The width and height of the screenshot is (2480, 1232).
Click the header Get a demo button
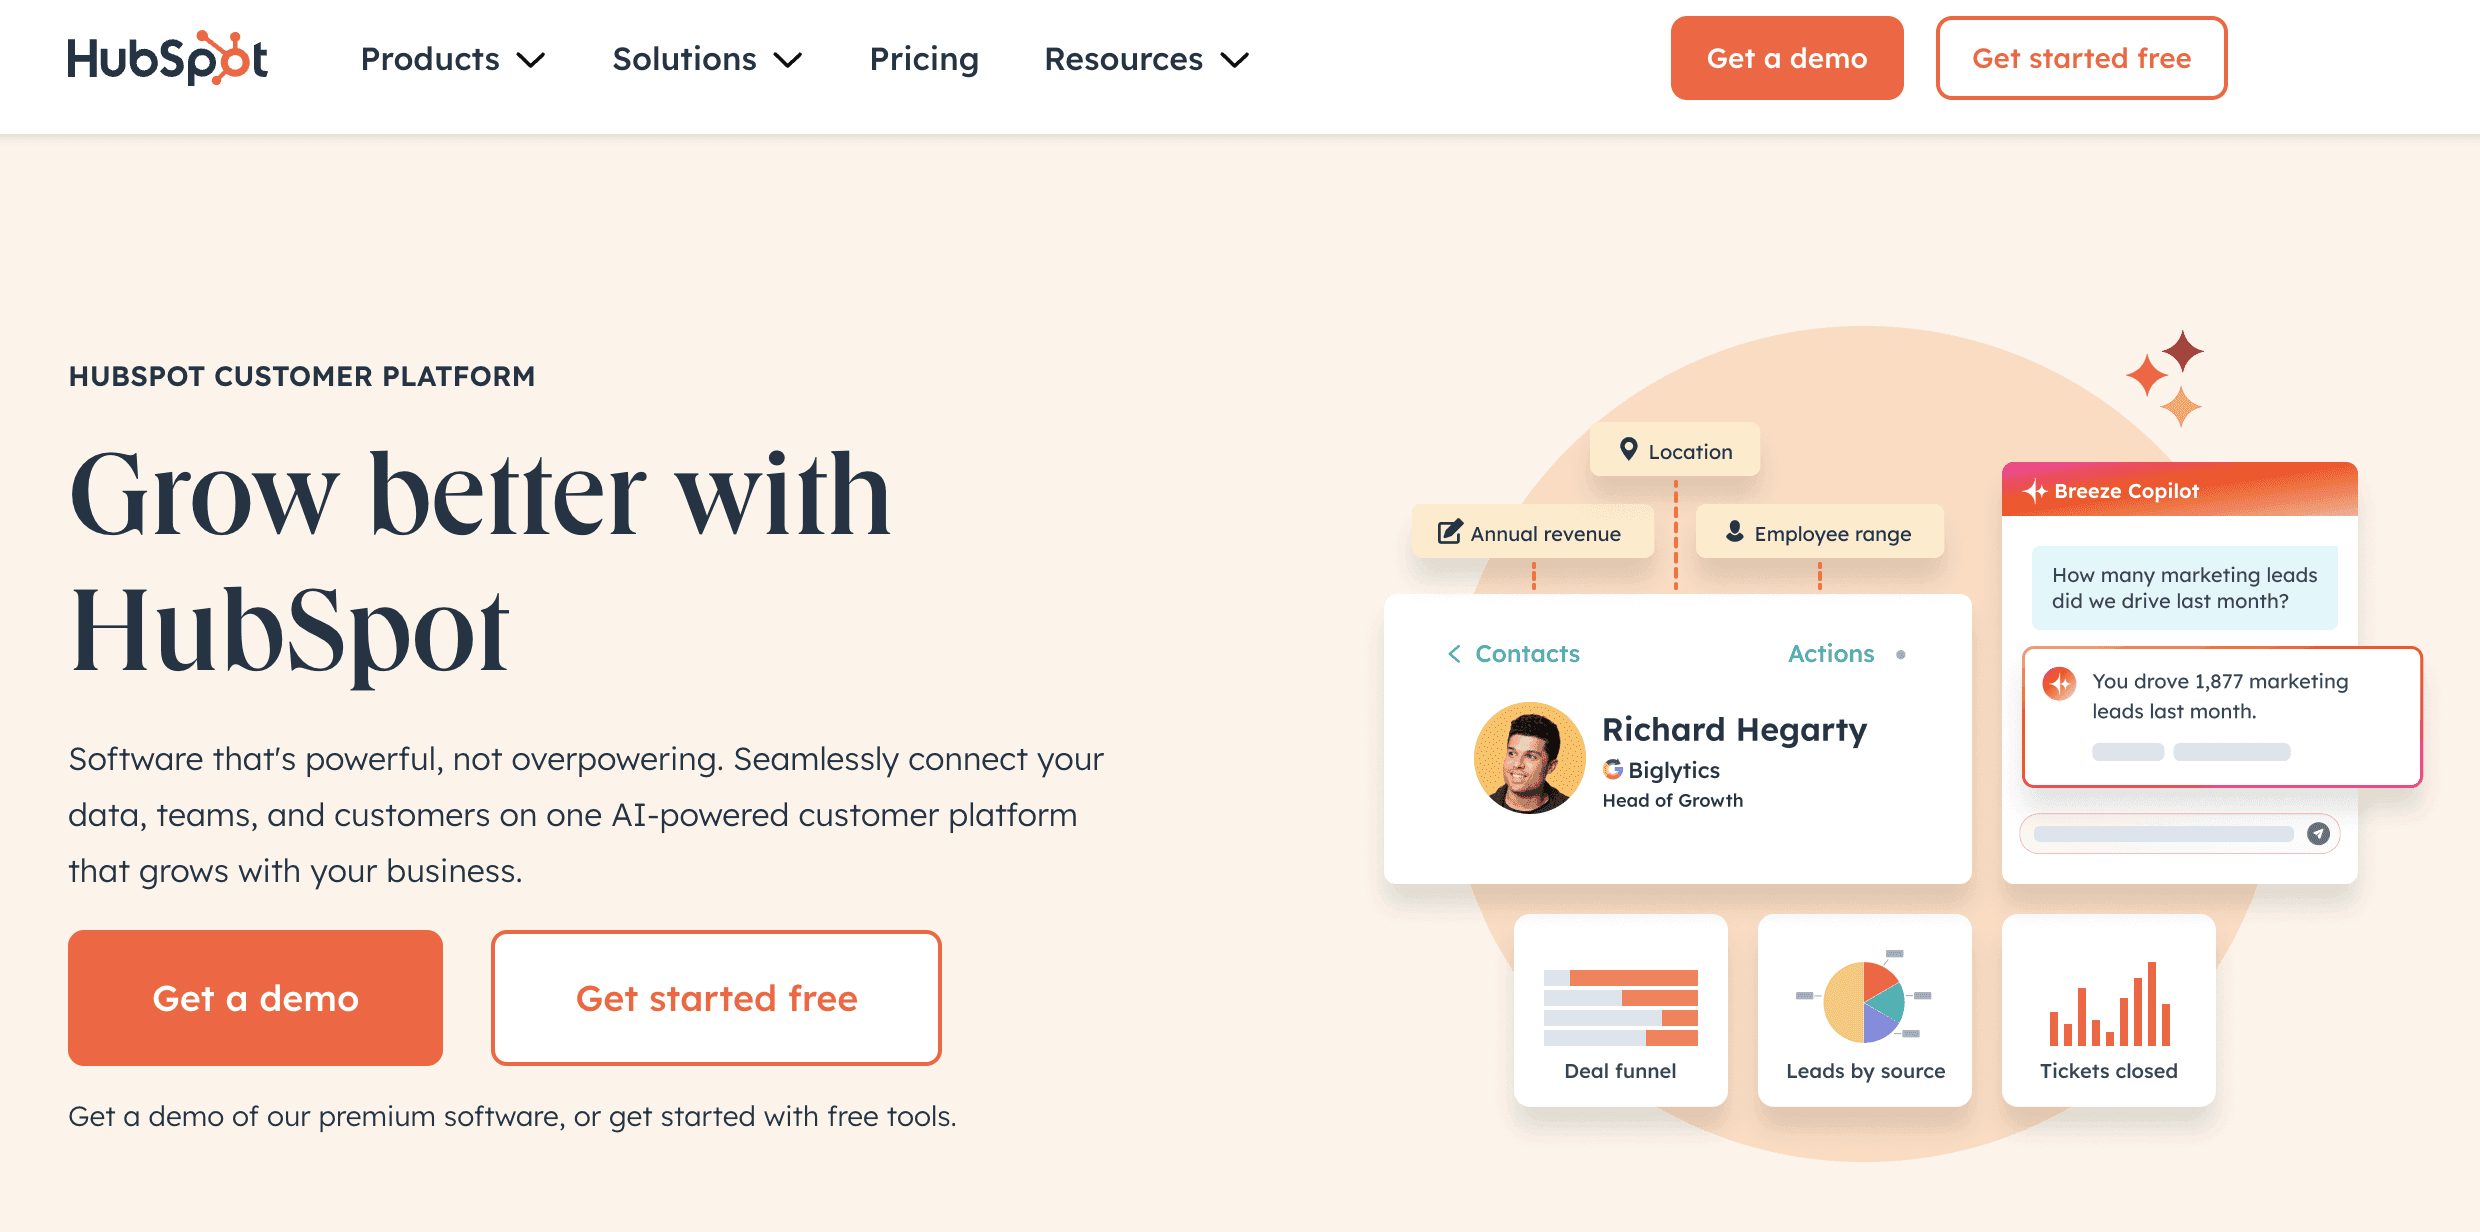click(x=1786, y=58)
